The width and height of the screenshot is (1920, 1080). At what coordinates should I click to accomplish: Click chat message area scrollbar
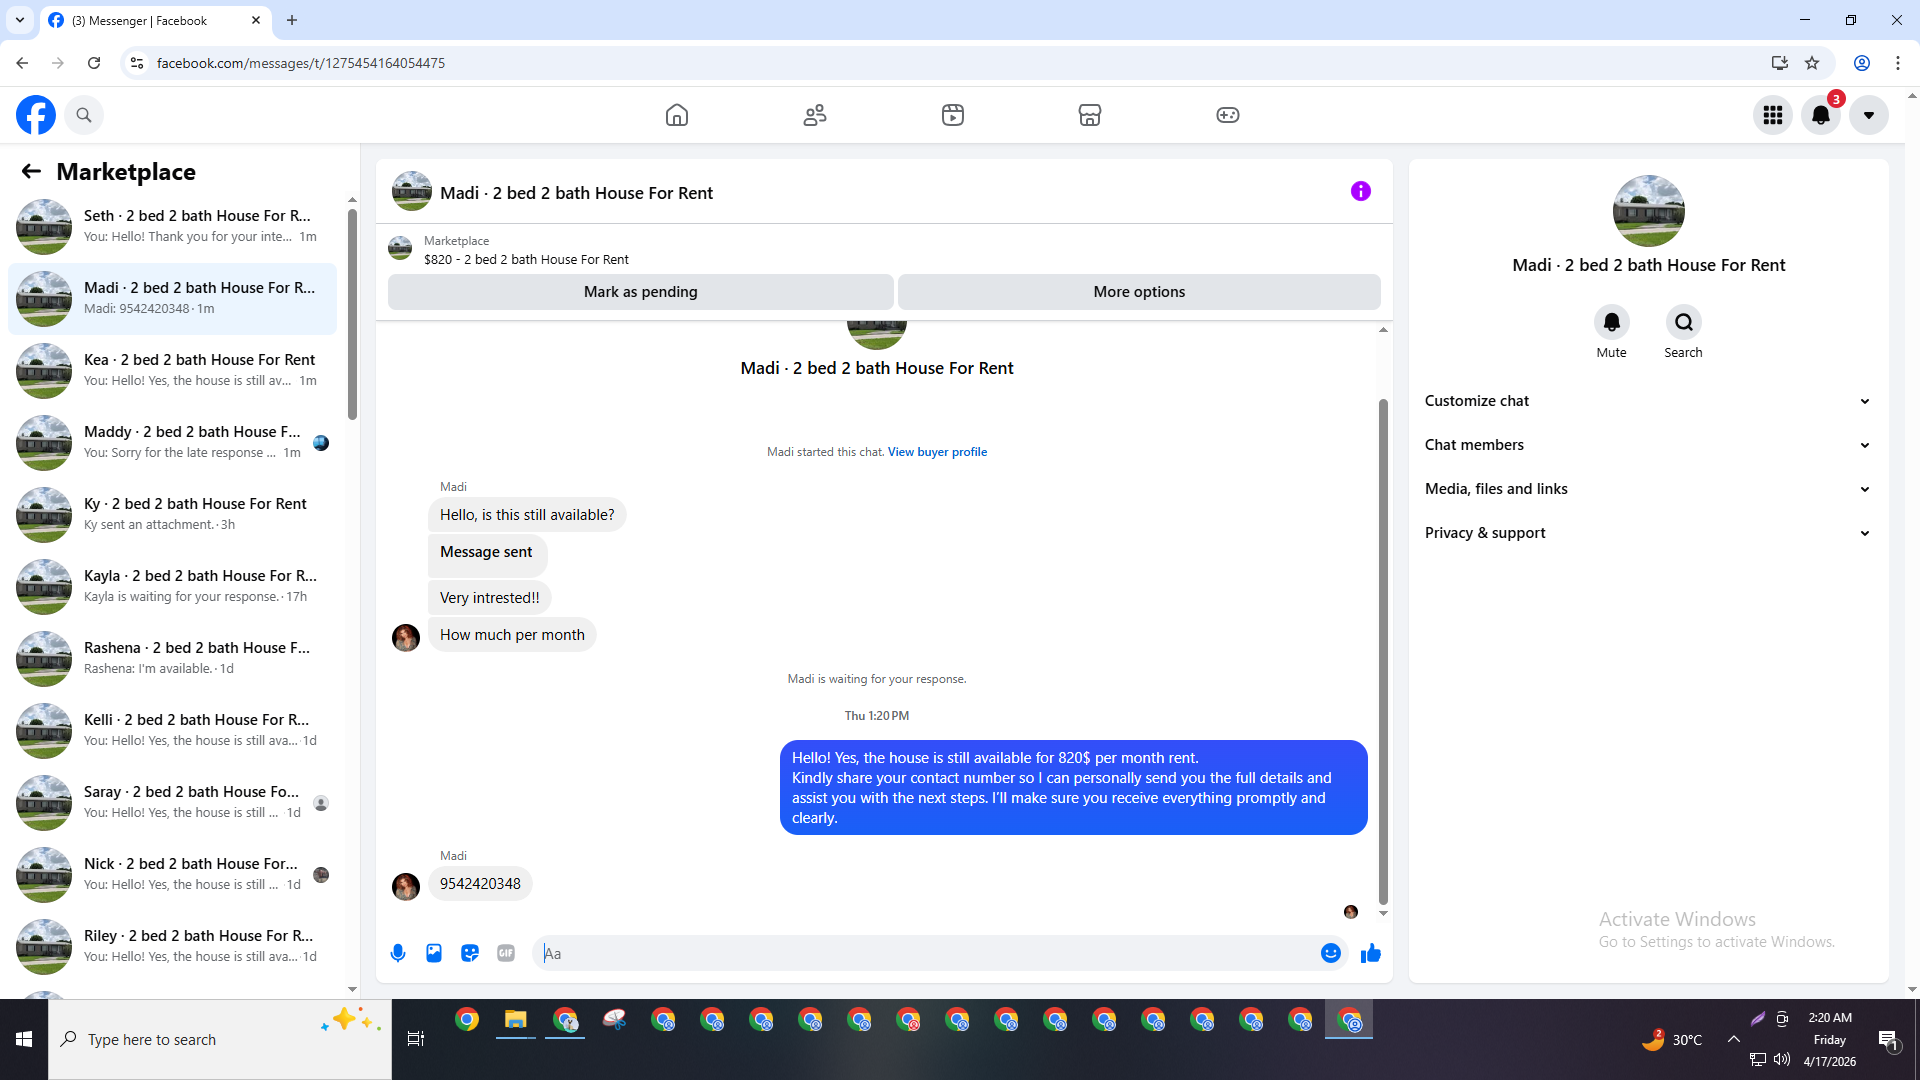click(x=1383, y=650)
